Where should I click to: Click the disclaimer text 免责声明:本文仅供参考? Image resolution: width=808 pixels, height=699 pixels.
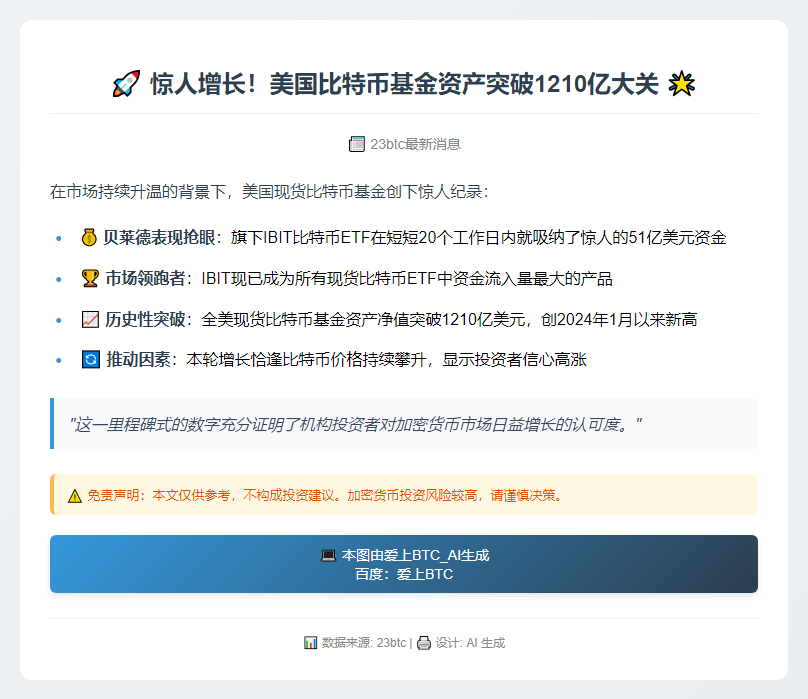[x=158, y=495]
